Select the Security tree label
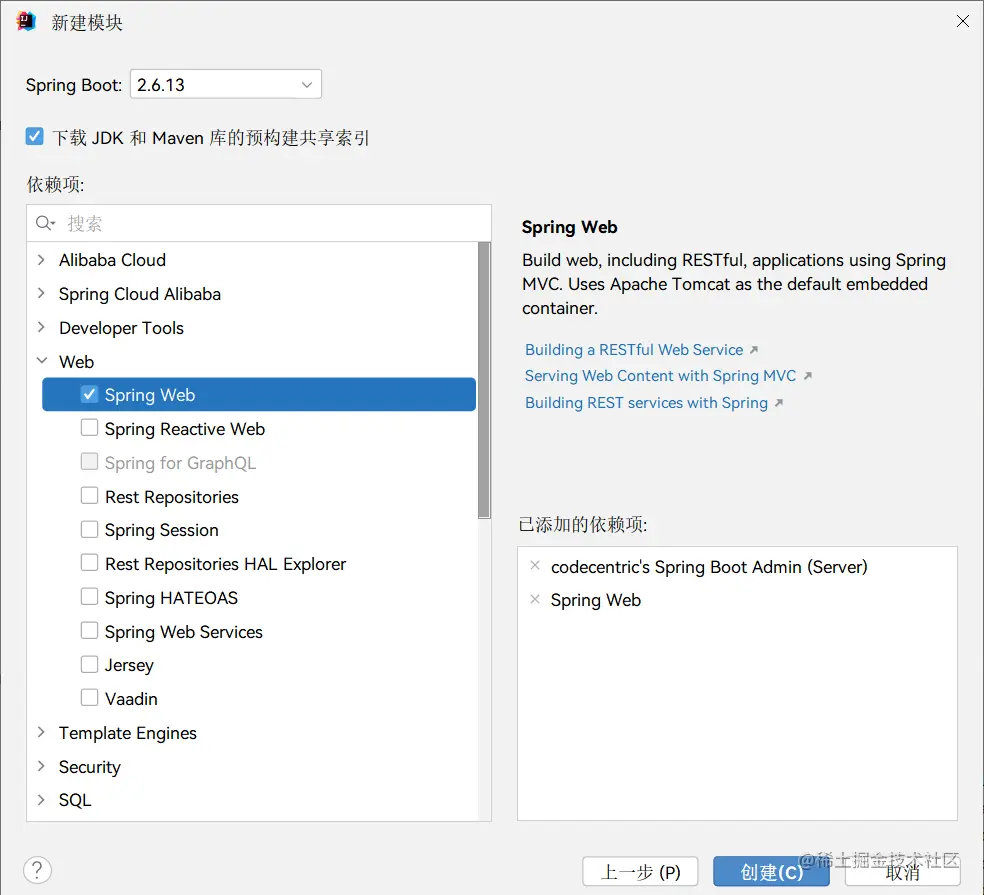Viewport: 984px width, 895px height. tap(90, 767)
